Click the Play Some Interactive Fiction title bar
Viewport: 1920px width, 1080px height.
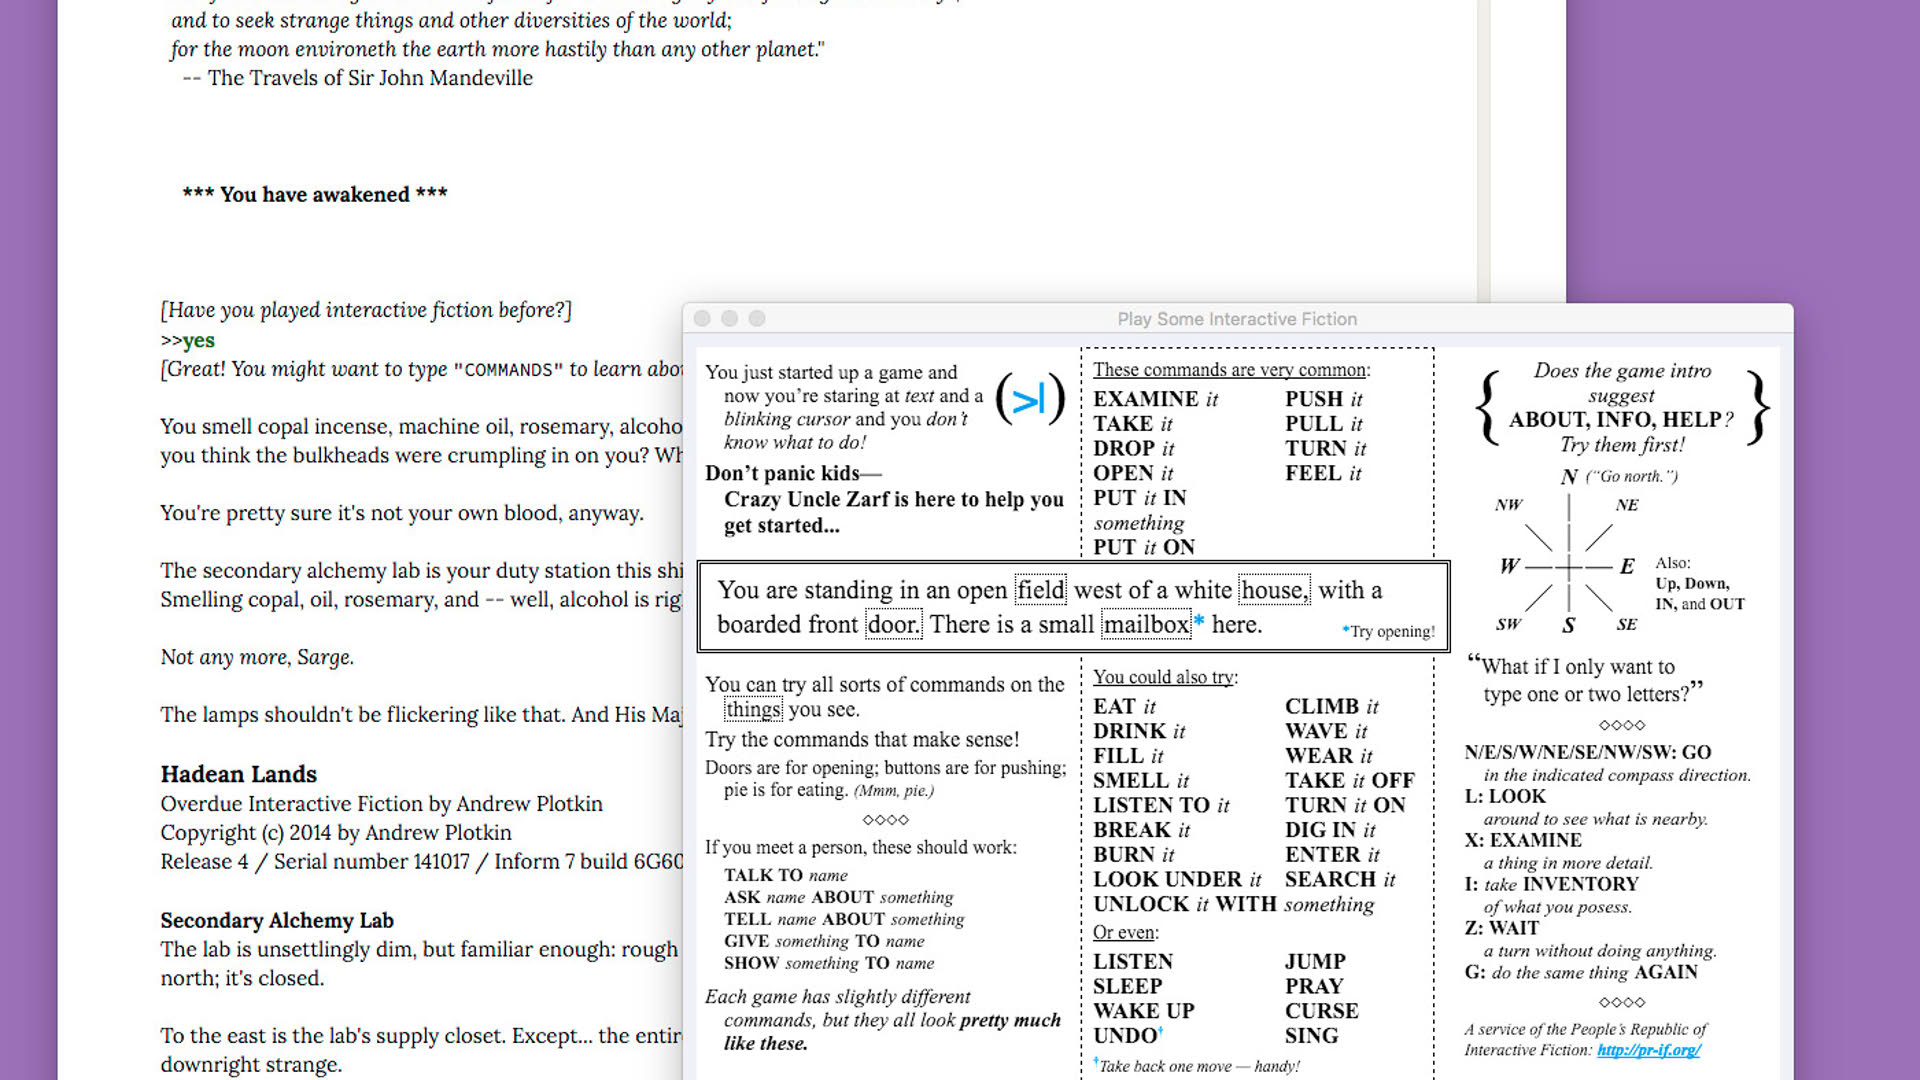click(1237, 318)
